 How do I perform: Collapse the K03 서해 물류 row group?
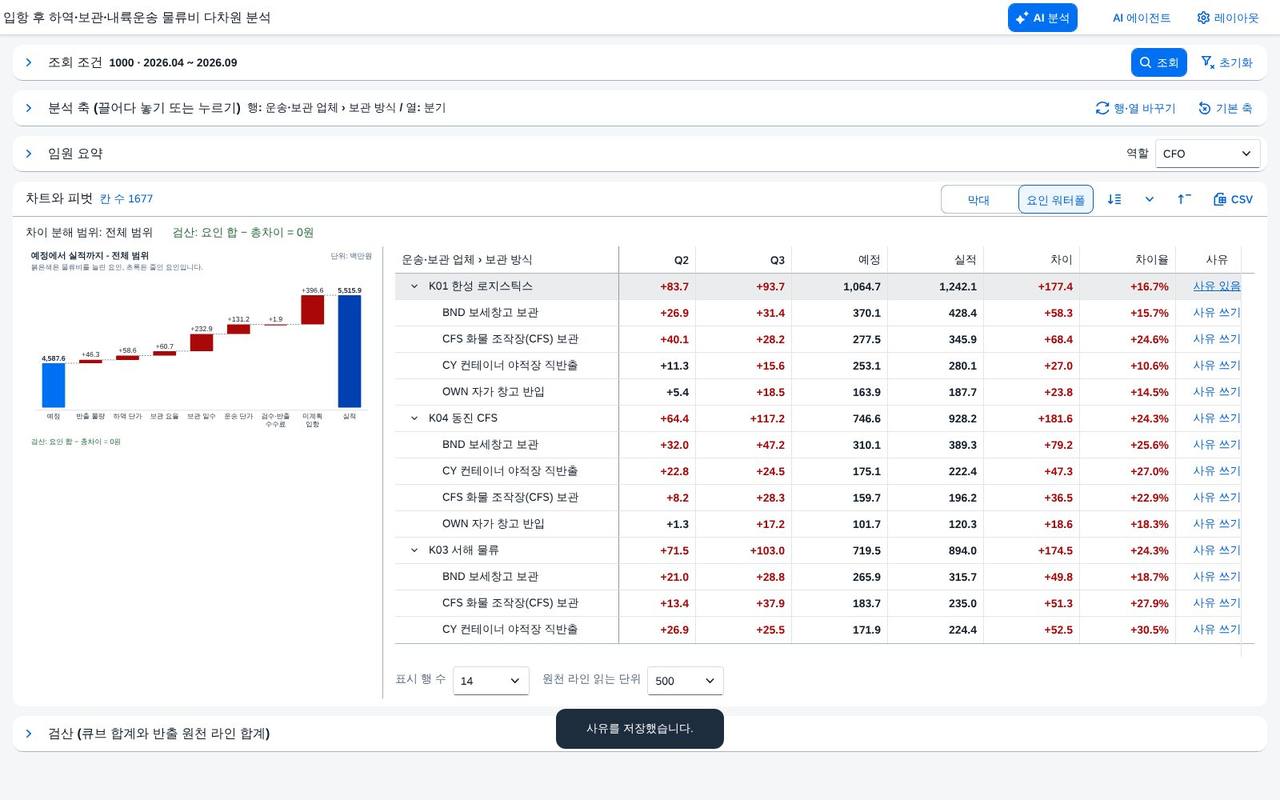414,550
